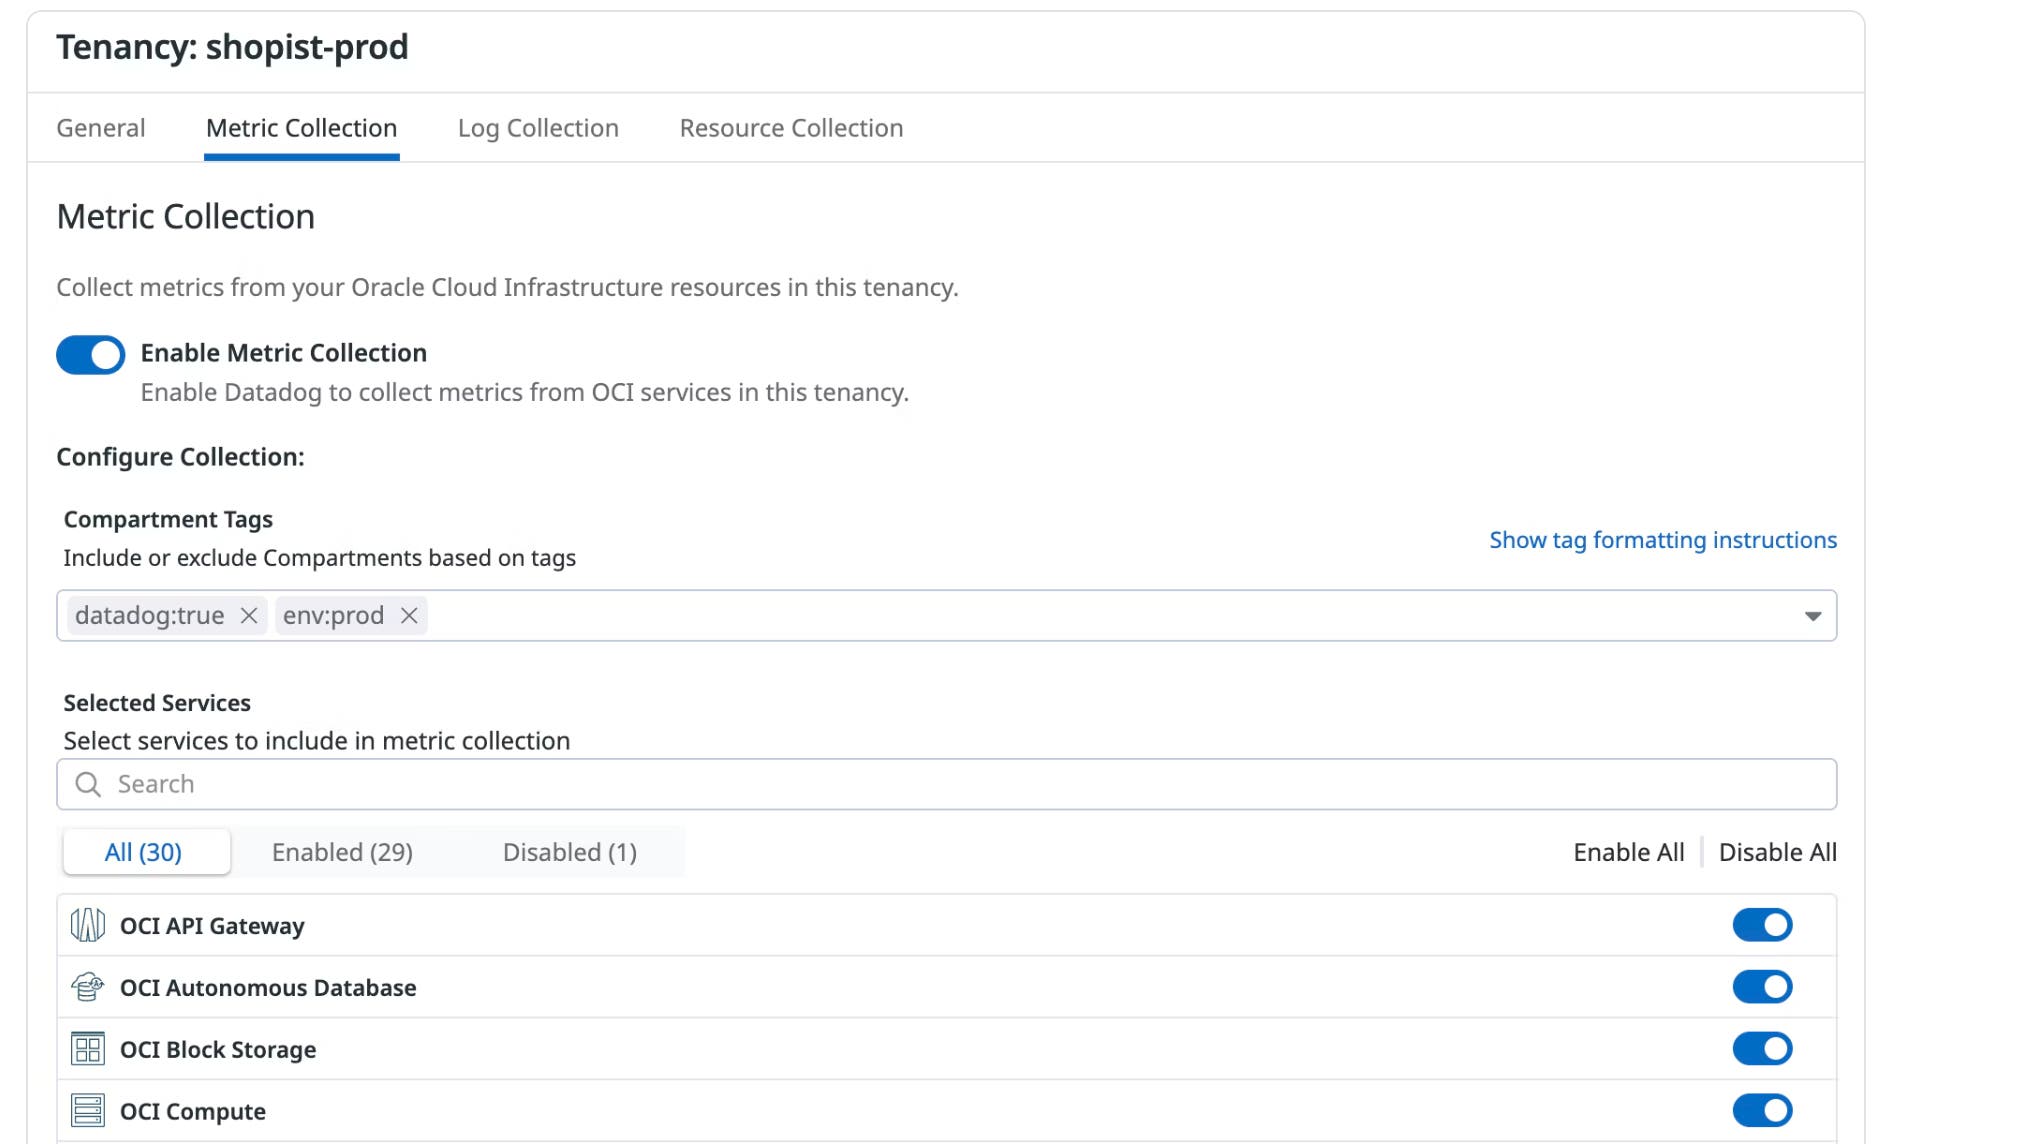Remove the datadog:true compartment tag
Image resolution: width=2026 pixels, height=1144 pixels.
pos(249,615)
